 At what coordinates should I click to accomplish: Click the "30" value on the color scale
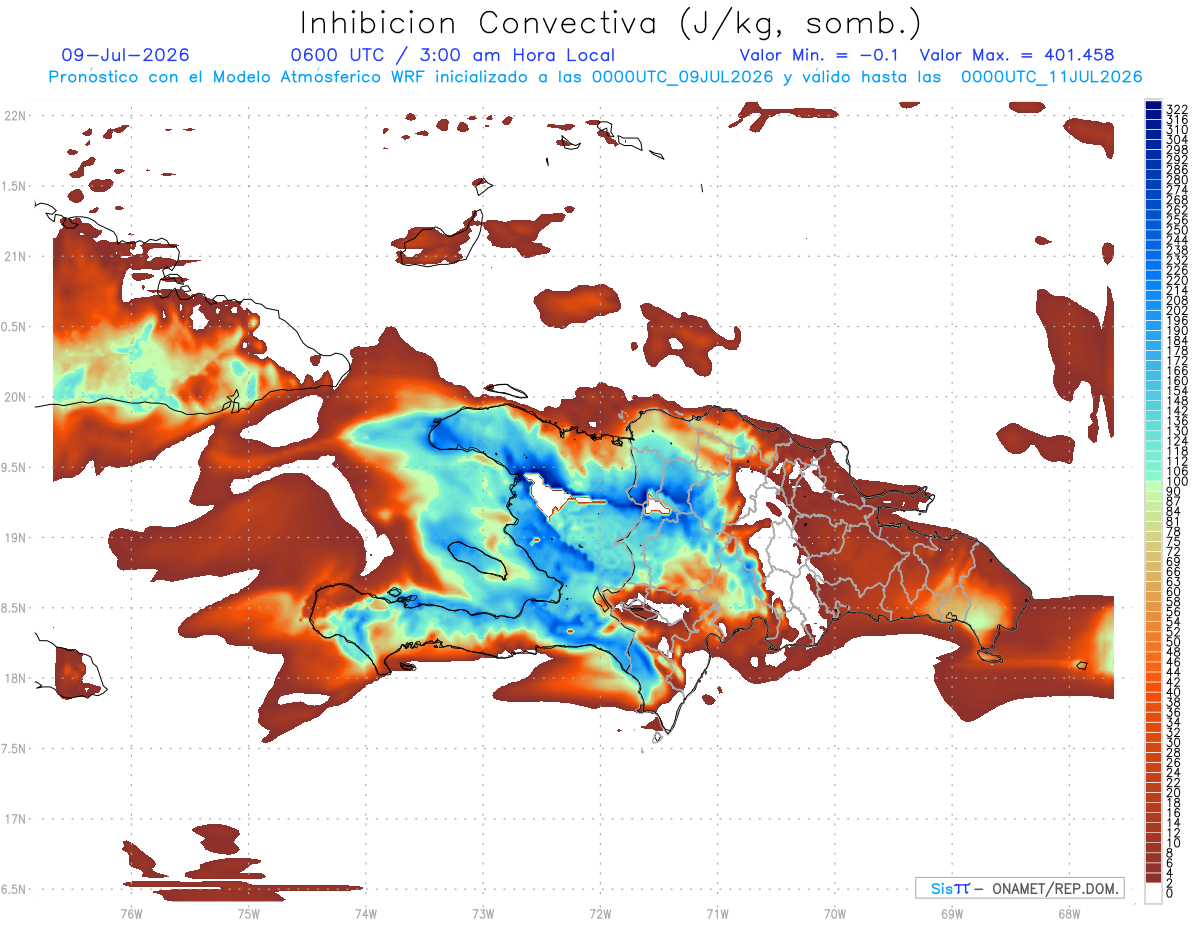point(1174,743)
